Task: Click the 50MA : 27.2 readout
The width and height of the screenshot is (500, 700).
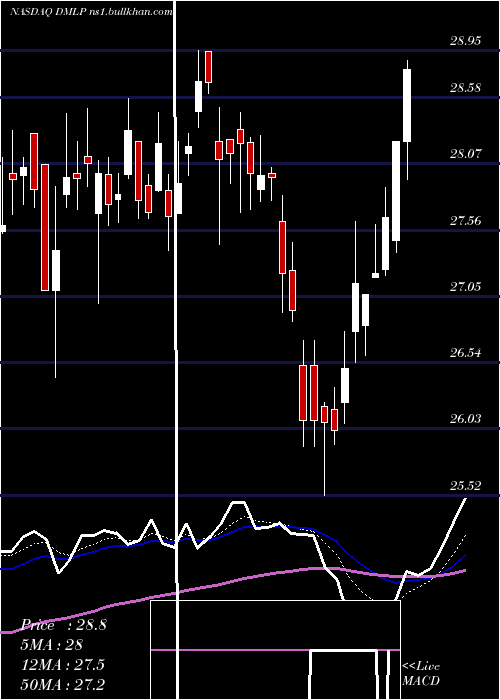Action: click(x=64, y=684)
